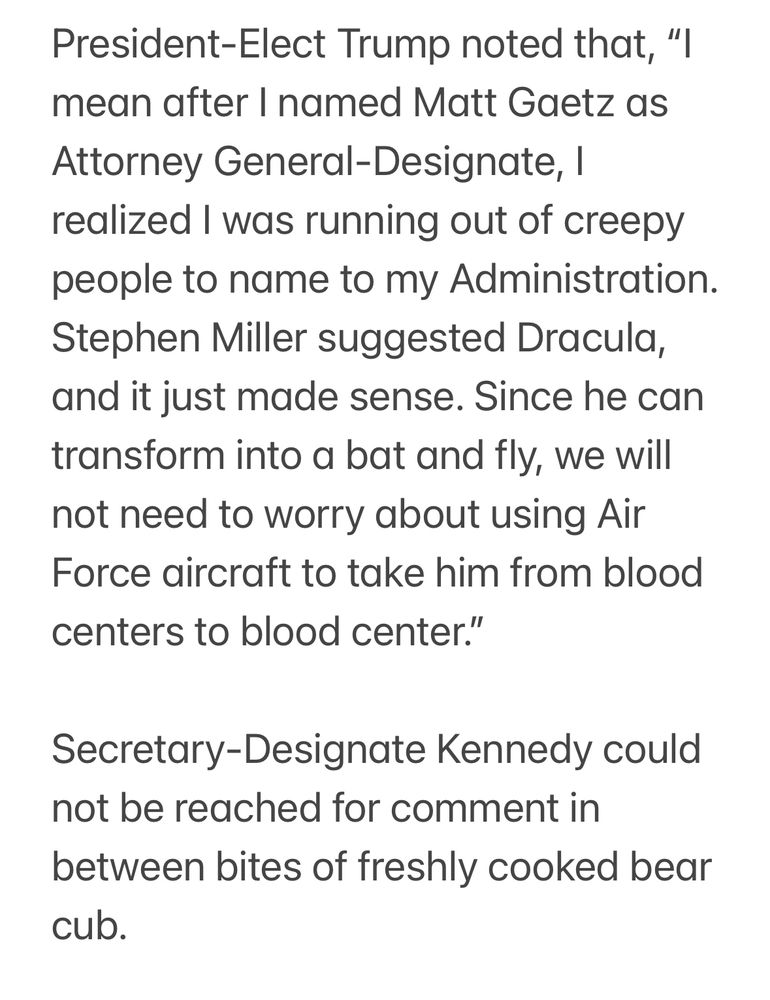This screenshot has height=1000, width=770.
Task: Click the word "aircraft"
Action: click(226, 573)
